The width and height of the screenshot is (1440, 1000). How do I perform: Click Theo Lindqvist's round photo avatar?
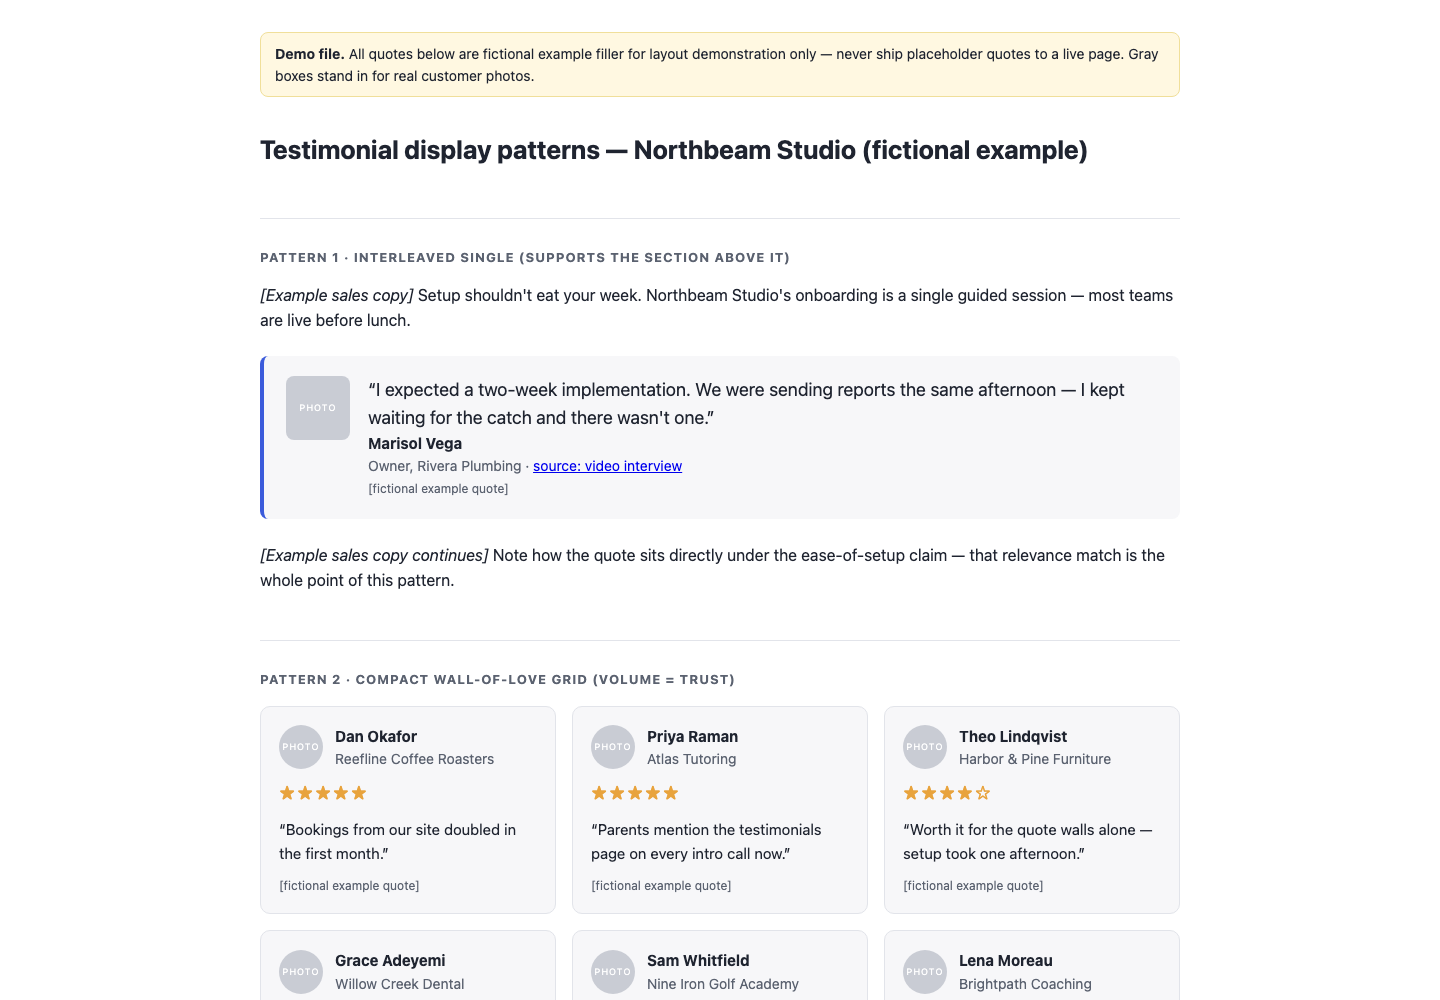tap(925, 747)
